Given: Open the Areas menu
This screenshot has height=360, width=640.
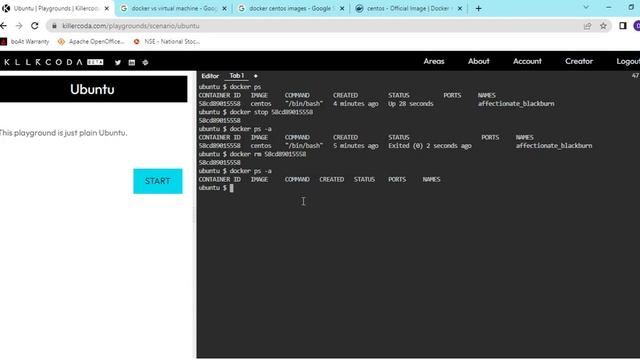Looking at the screenshot, I should coord(433,61).
